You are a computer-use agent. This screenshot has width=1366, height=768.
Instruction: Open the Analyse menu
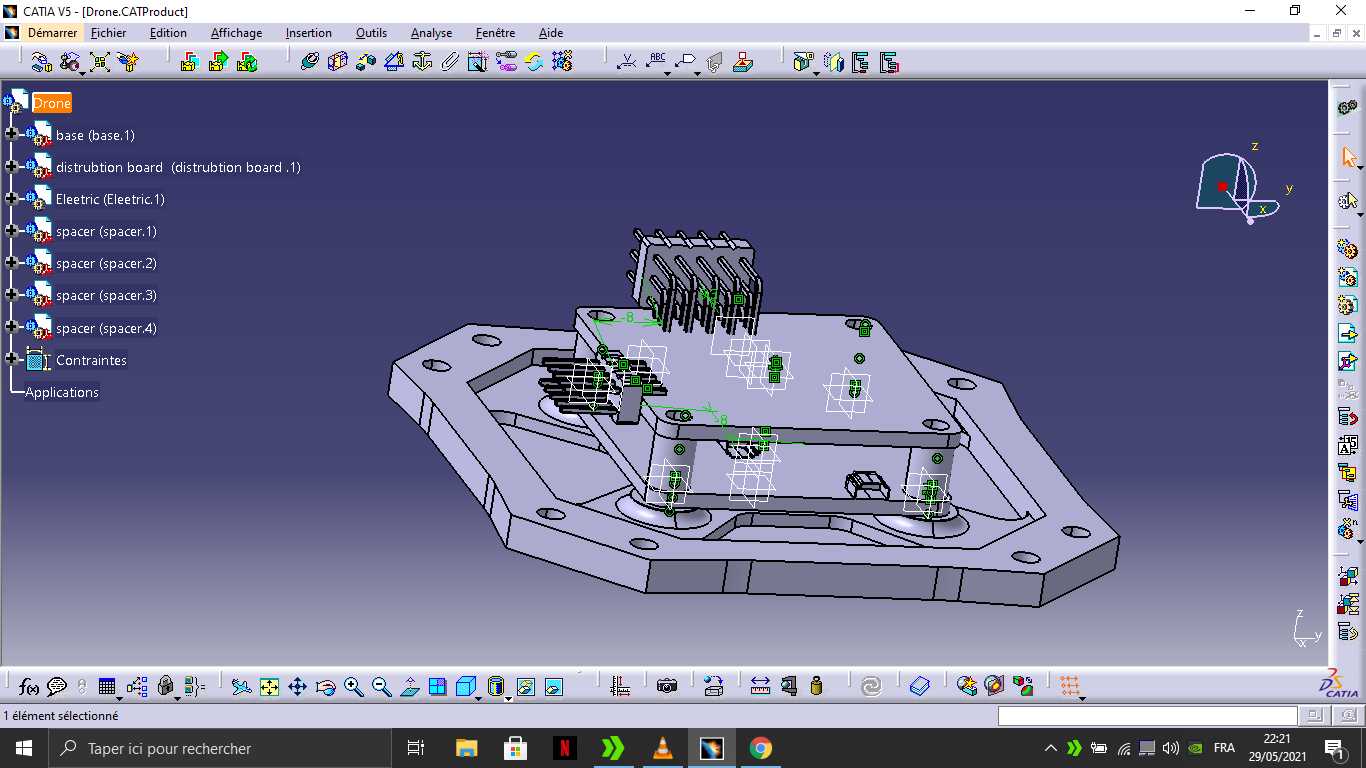431,33
